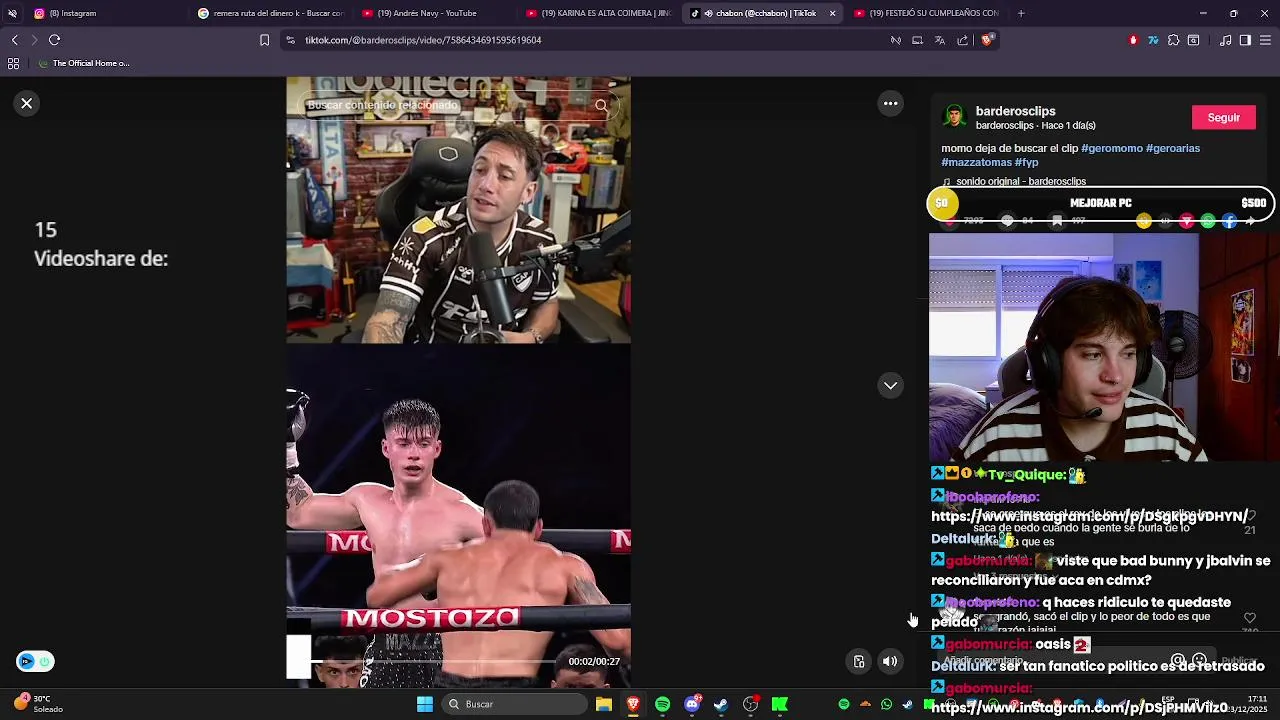Toggle auto-scroll icon beside volume button
The height and width of the screenshot is (720, 1280).
click(x=859, y=661)
